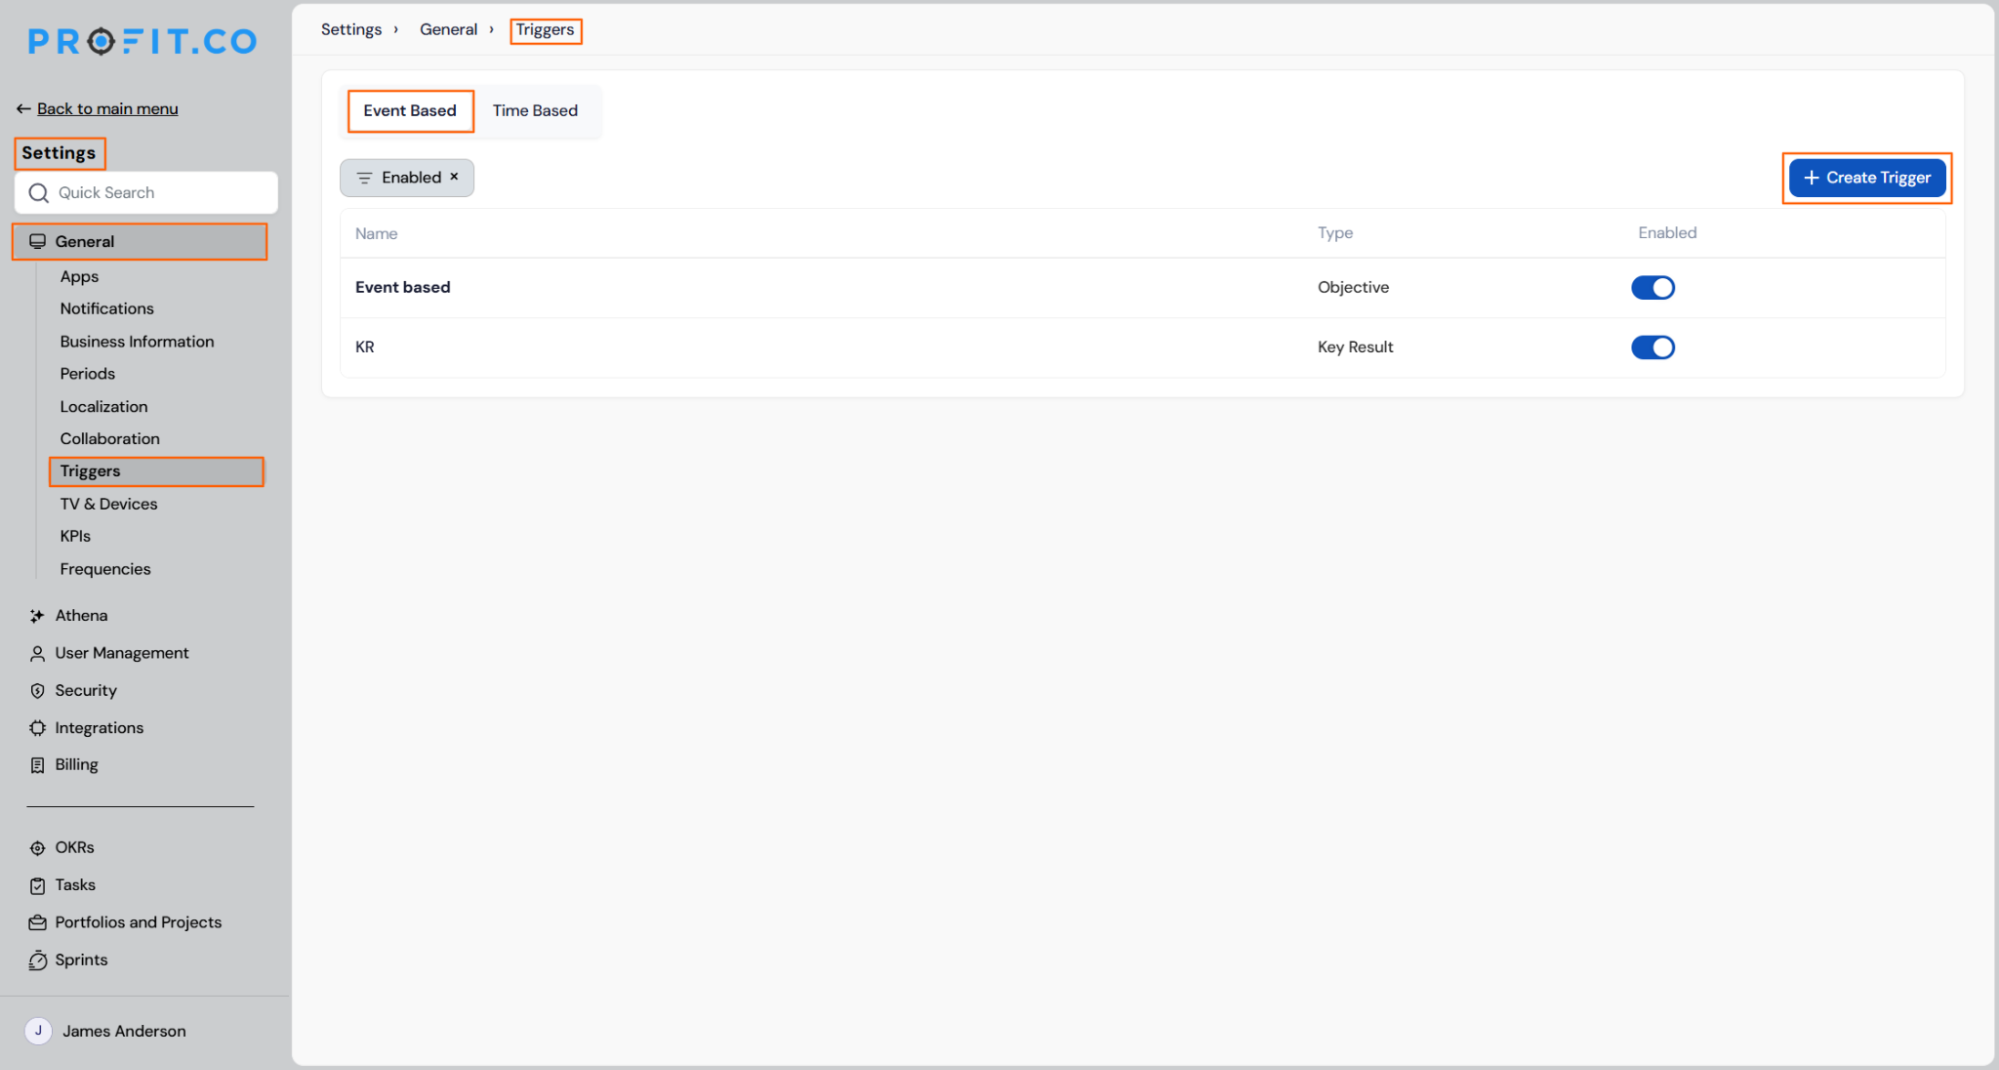Screen dimensions: 1999x1070
Task: Open the filter options icon
Action: 364,178
